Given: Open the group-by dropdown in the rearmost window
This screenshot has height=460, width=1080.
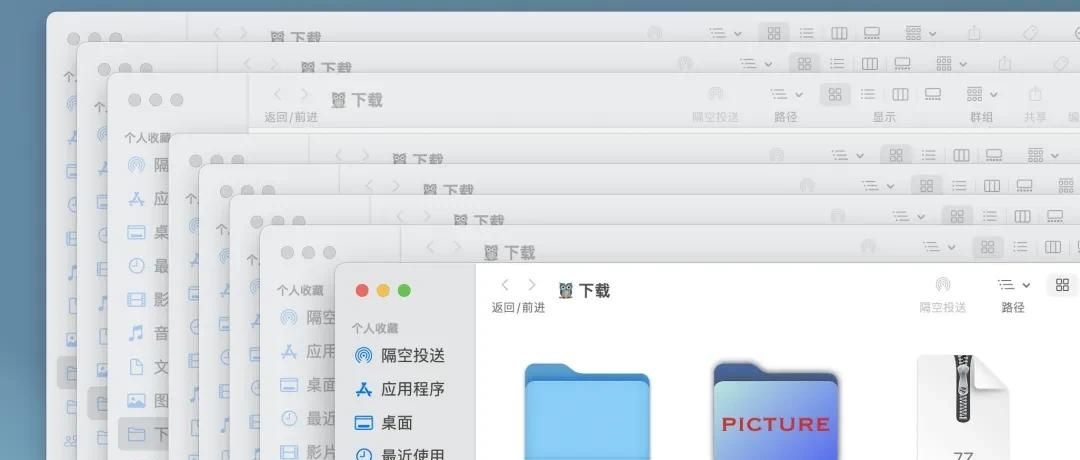Looking at the screenshot, I should coord(921,33).
